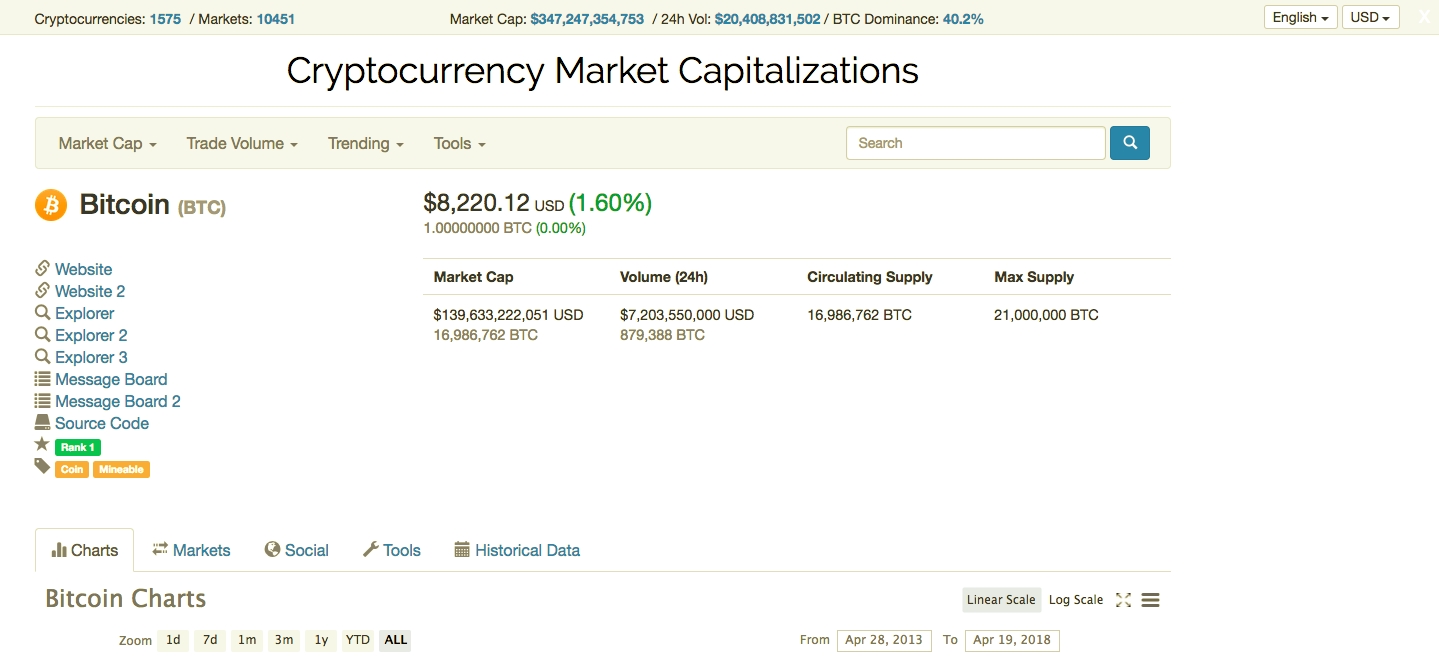Click the bar-chart icon on the Charts tab
1439x659 pixels.
[x=59, y=550]
